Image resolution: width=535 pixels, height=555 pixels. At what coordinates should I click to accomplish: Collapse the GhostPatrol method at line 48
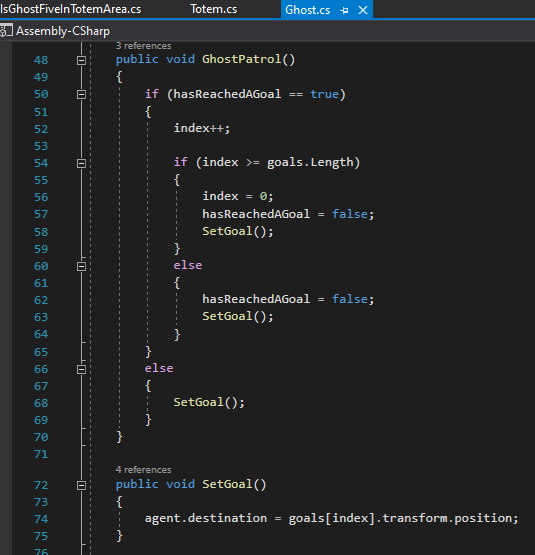coord(81,60)
